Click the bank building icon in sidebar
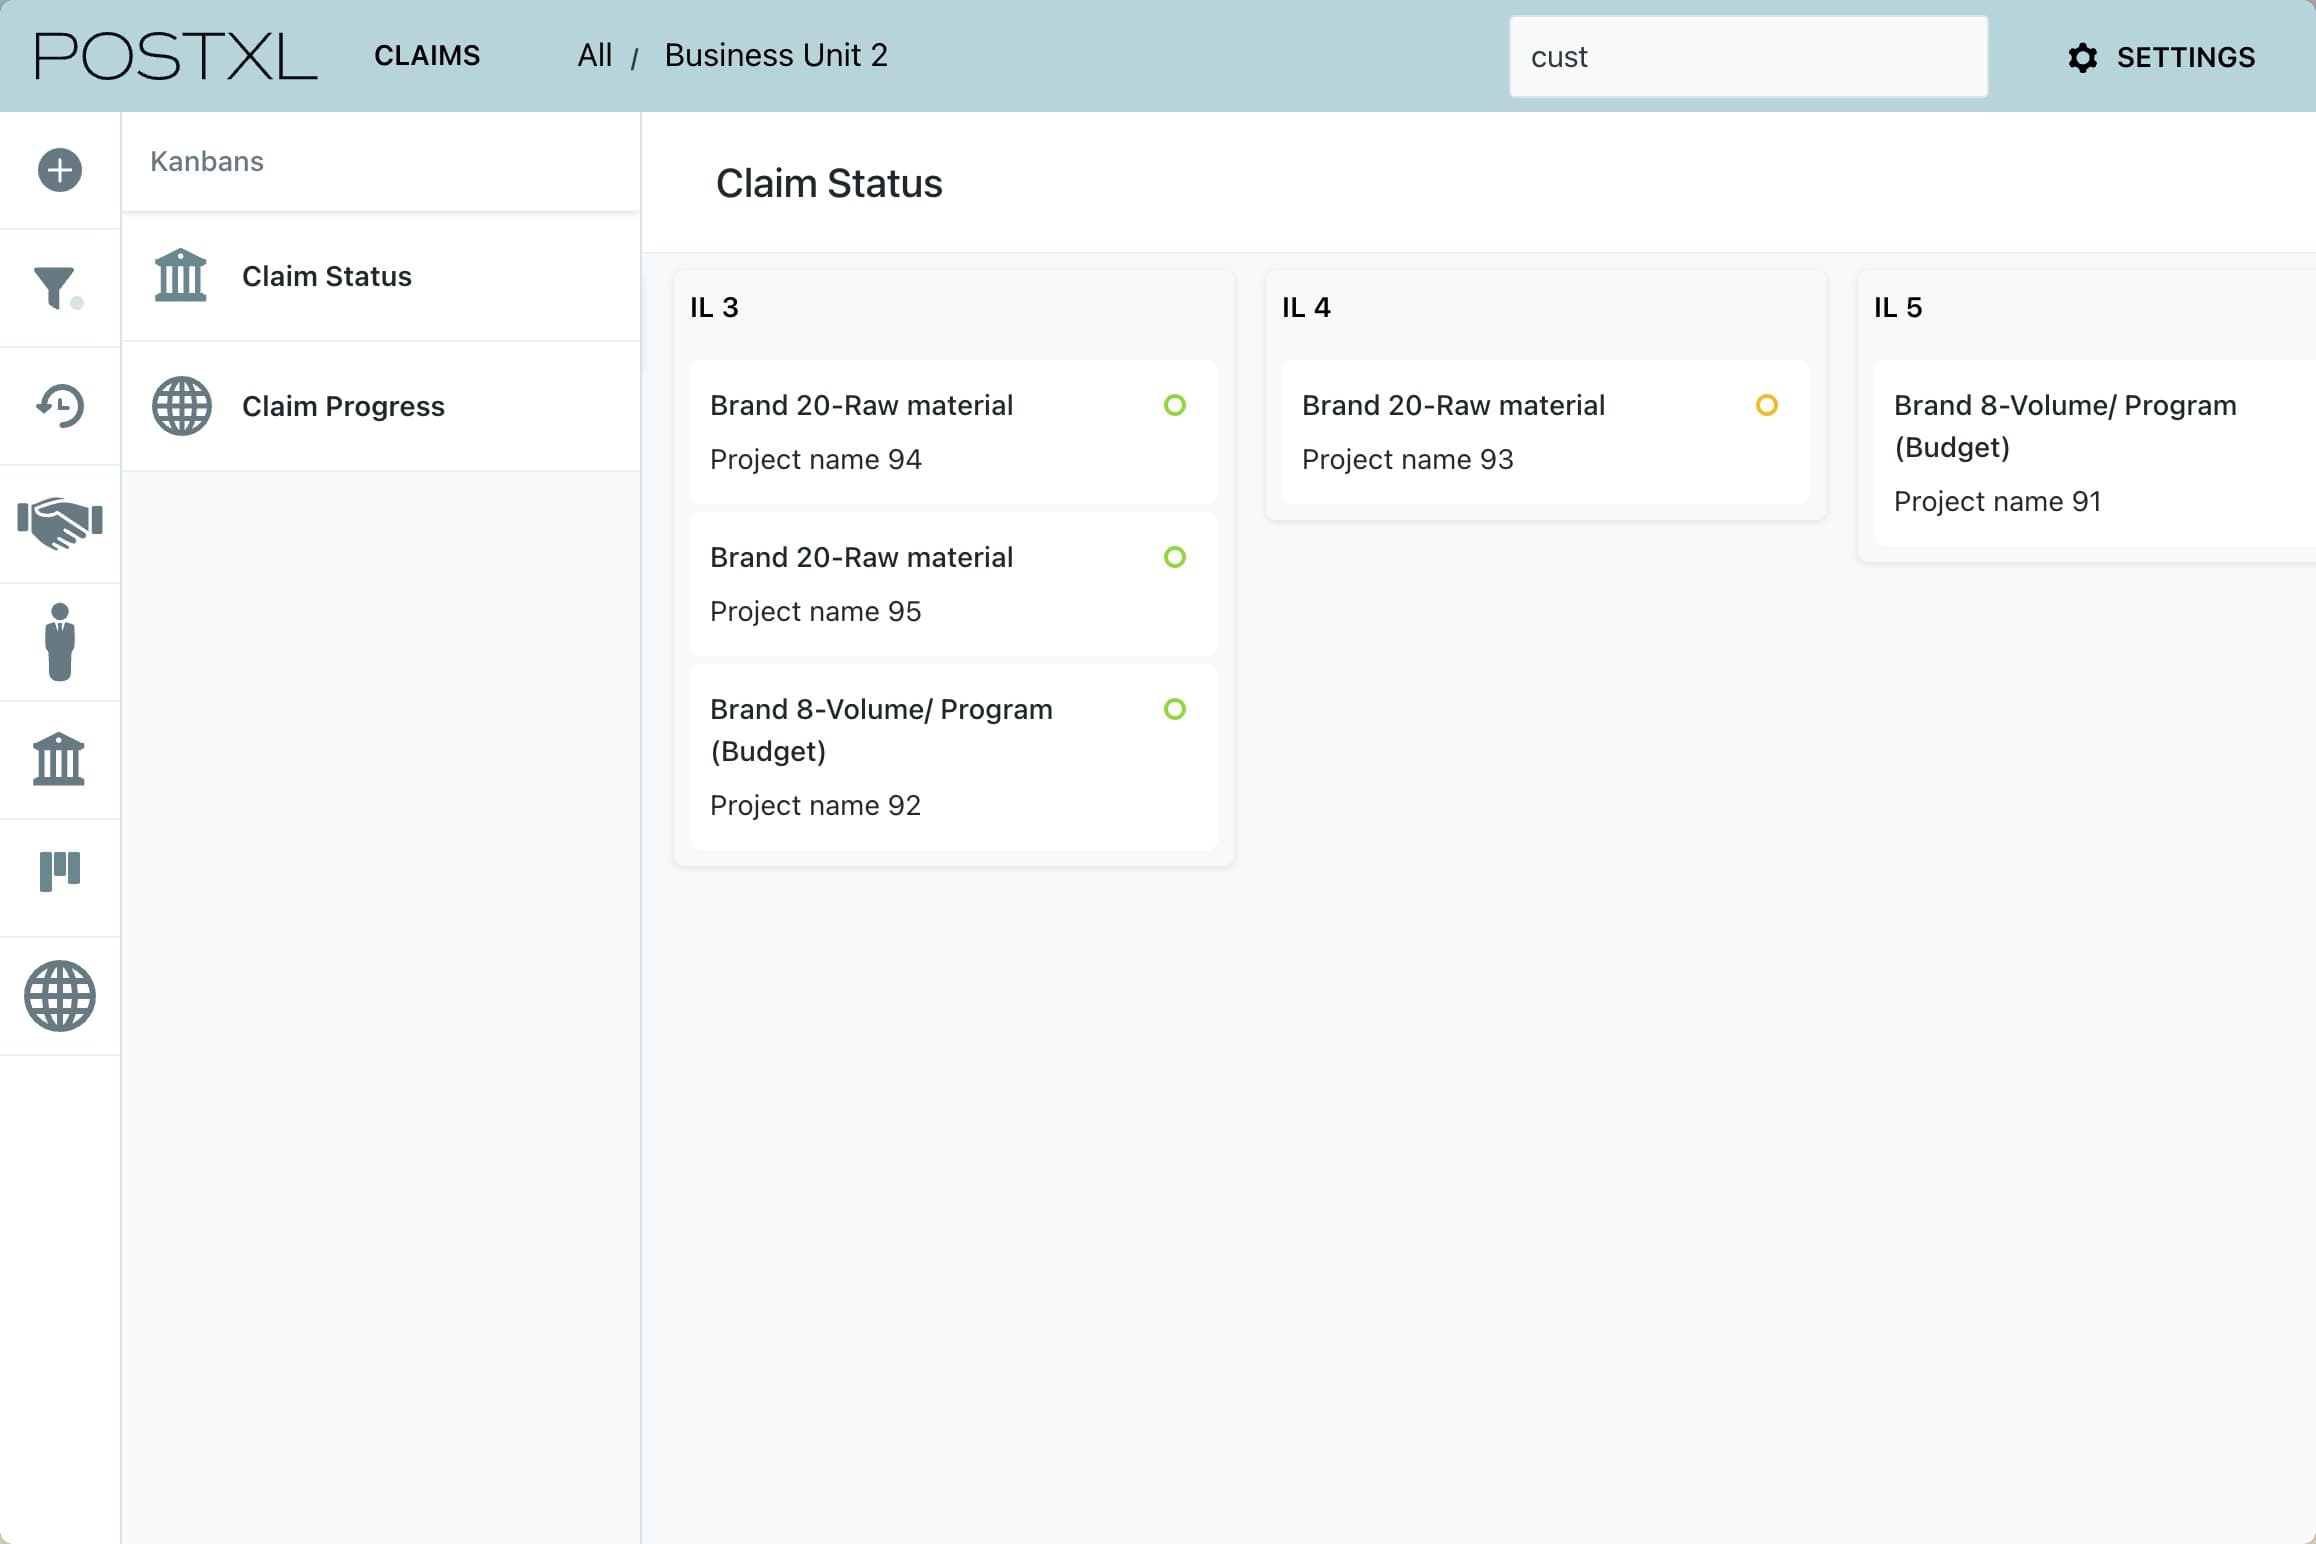Viewport: 2316px width, 1544px height. click(59, 760)
